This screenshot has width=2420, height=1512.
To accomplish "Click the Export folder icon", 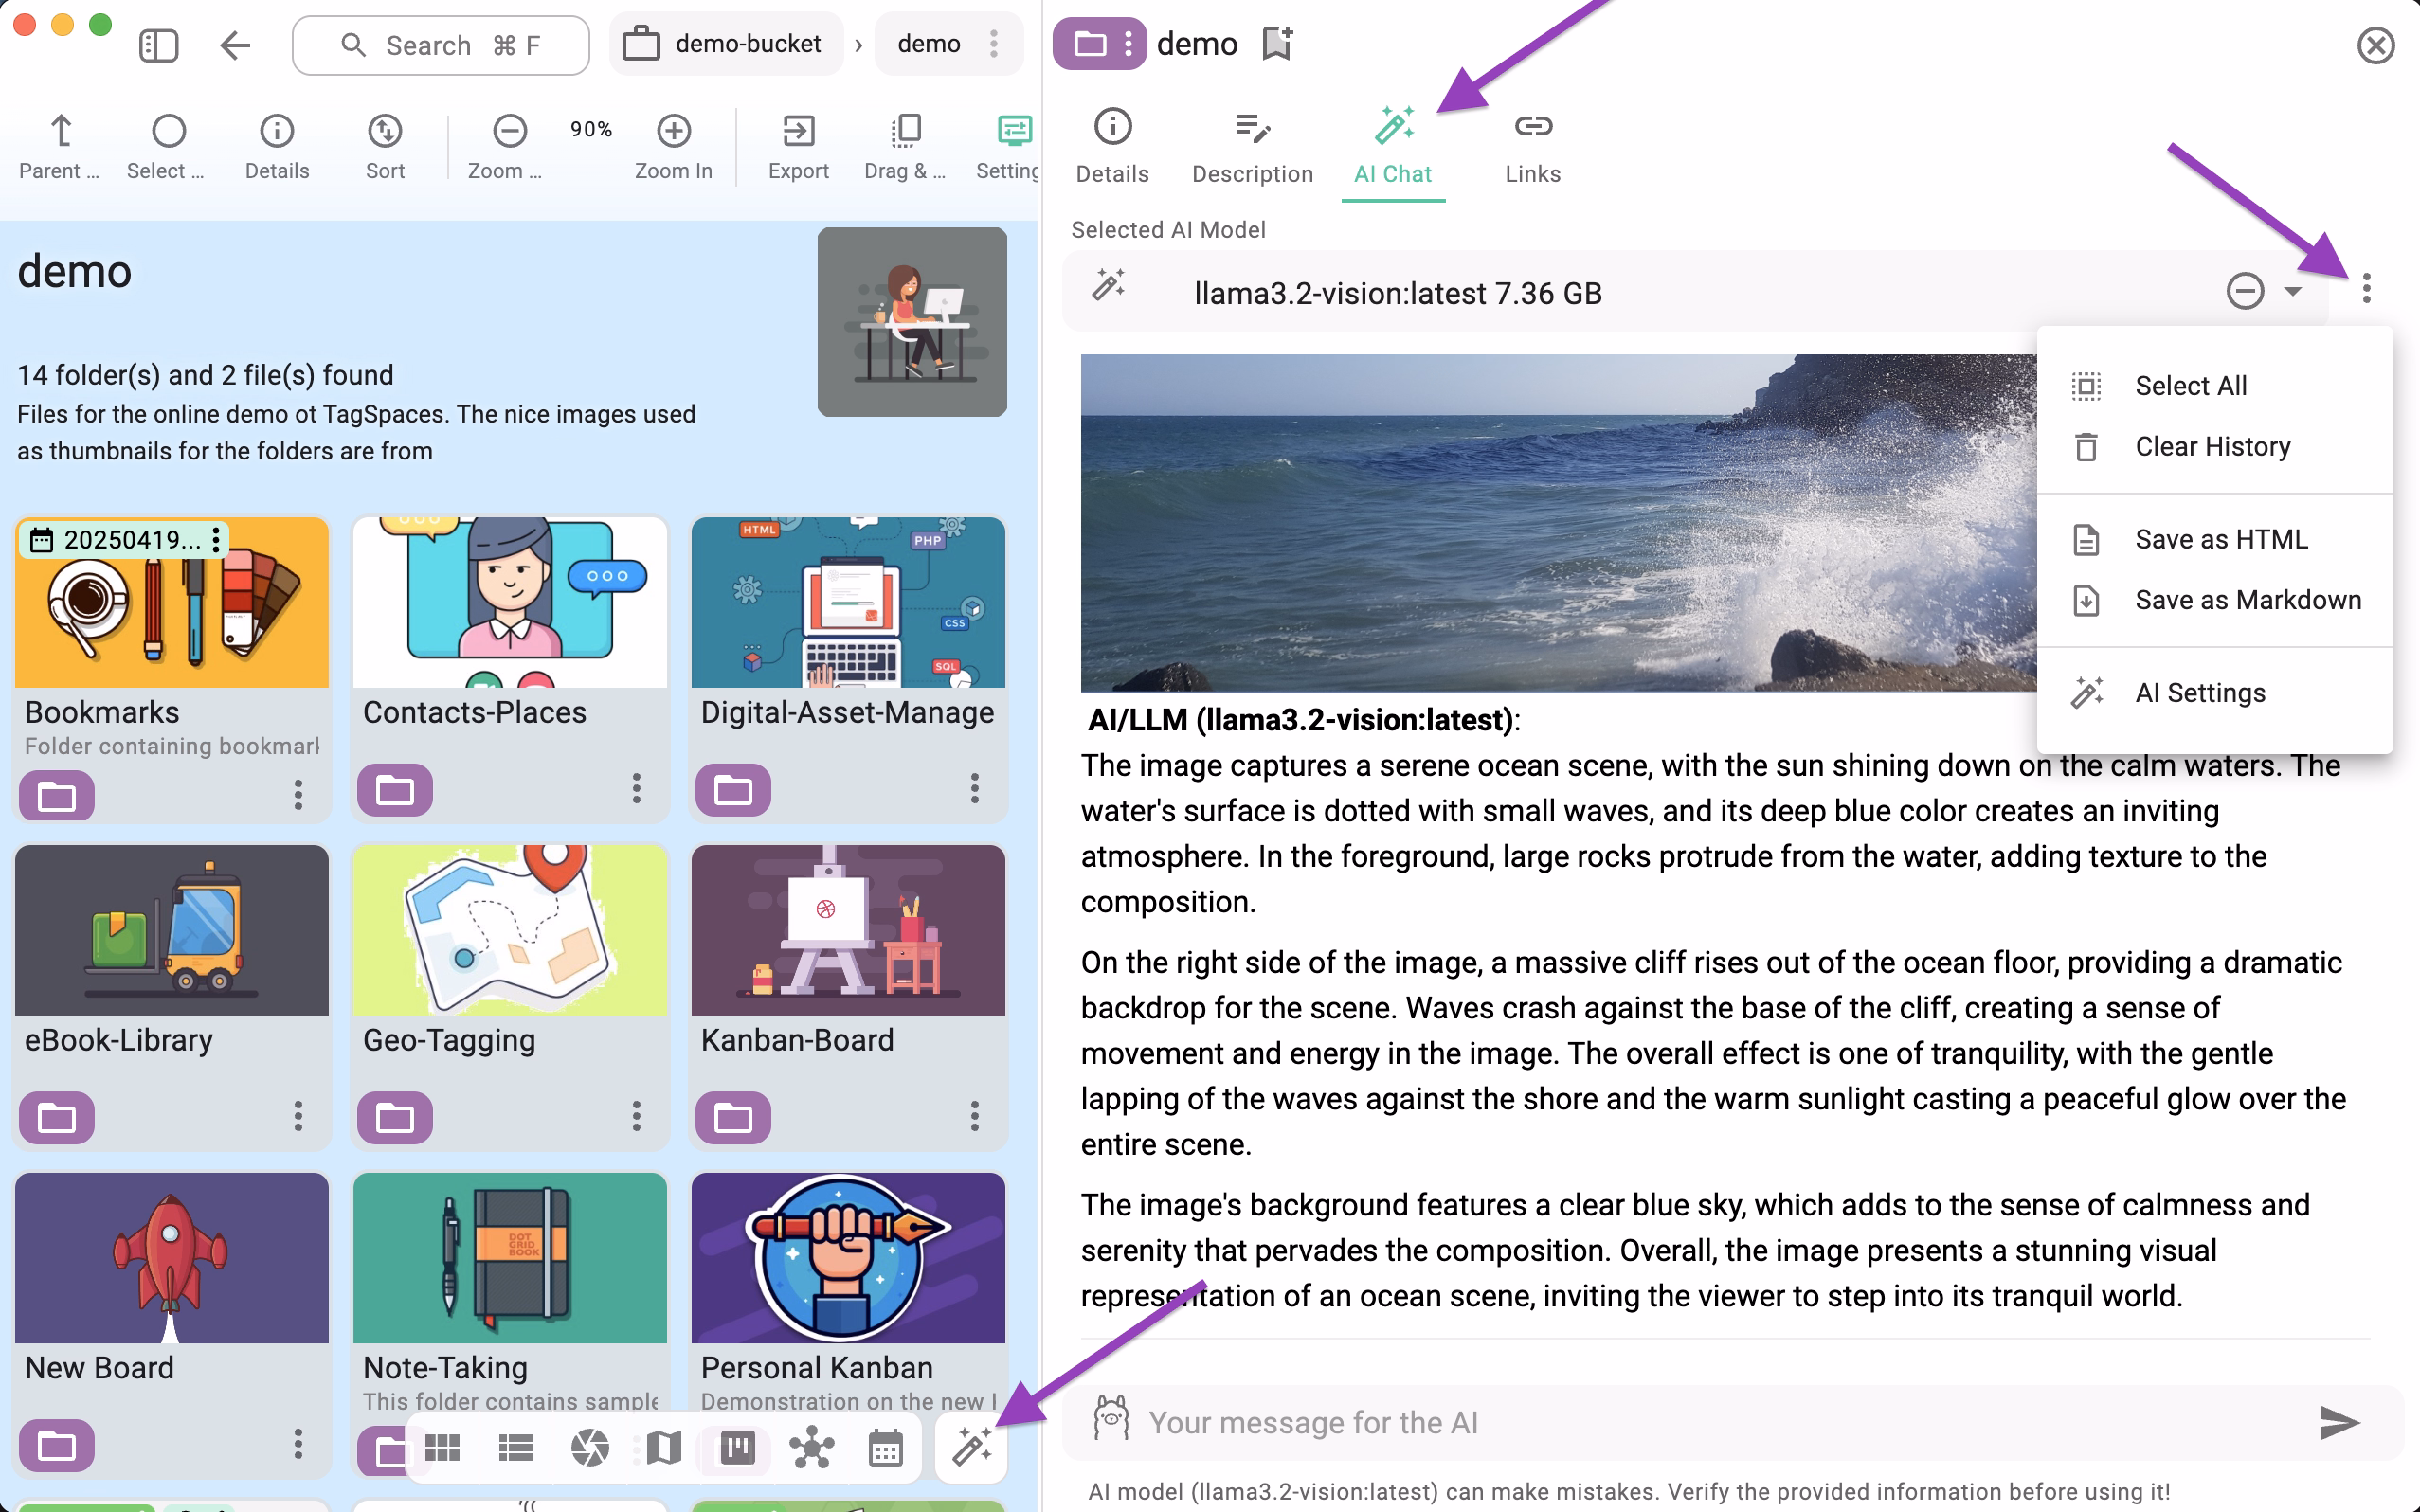I will tap(797, 145).
